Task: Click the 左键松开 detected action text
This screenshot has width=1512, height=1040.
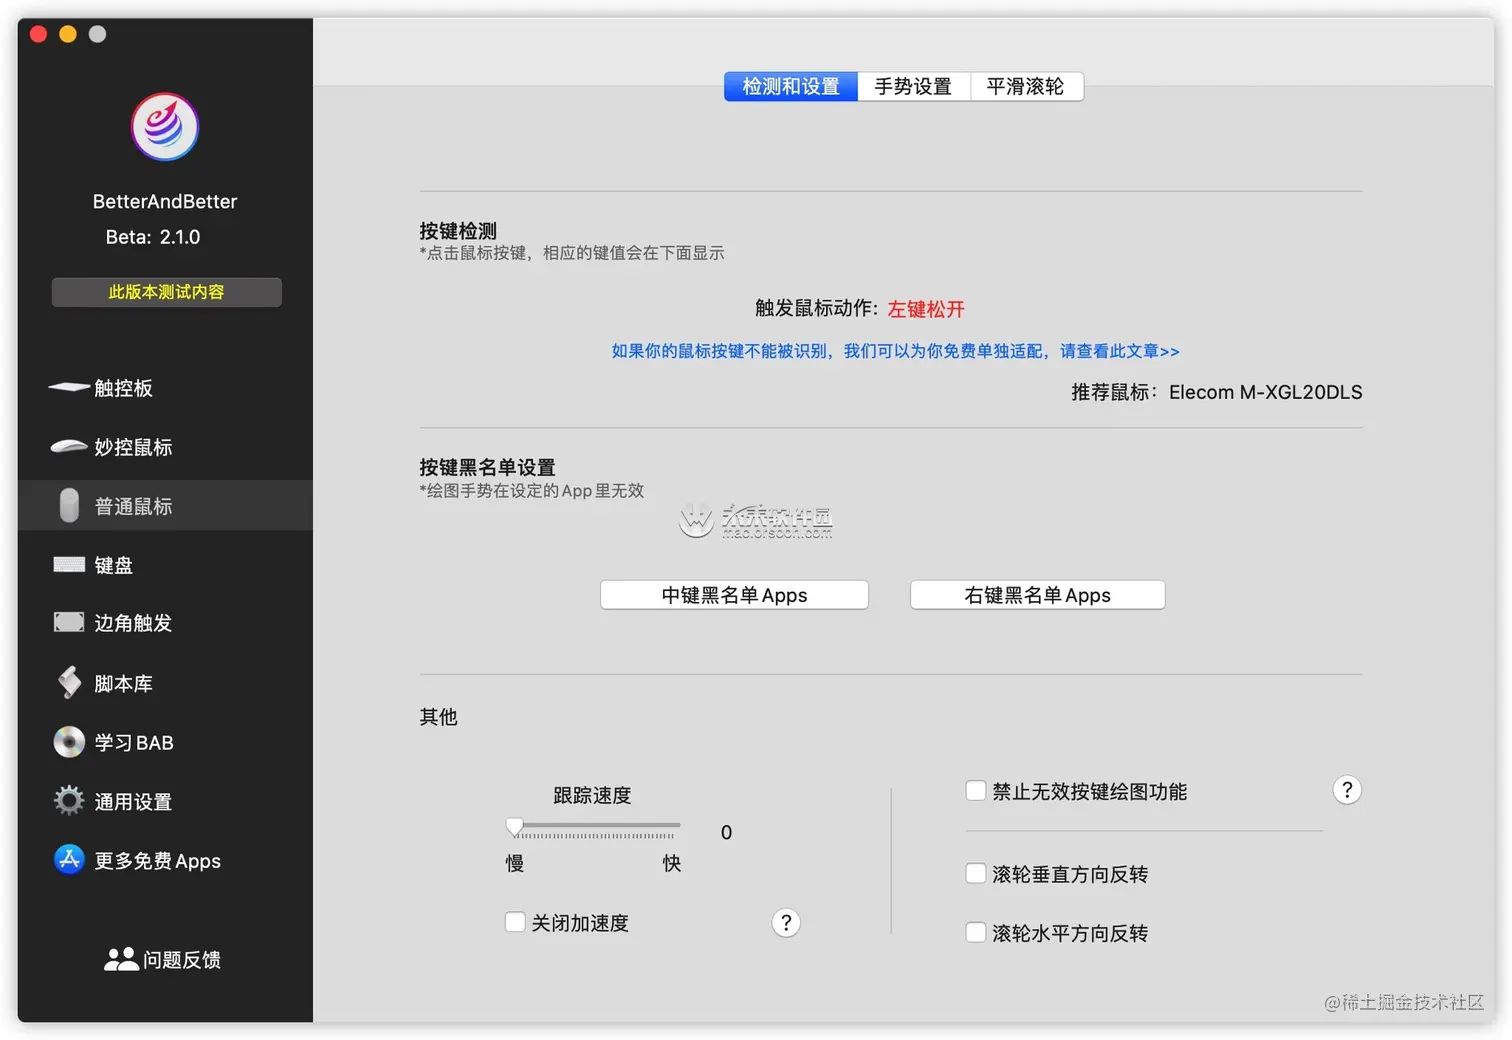Action: pos(926,309)
